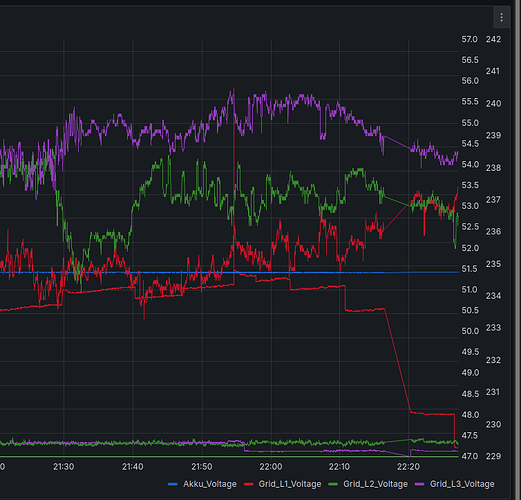
Task: Click the green Grid_L2_Voltage color swatch
Action: [x=333, y=484]
